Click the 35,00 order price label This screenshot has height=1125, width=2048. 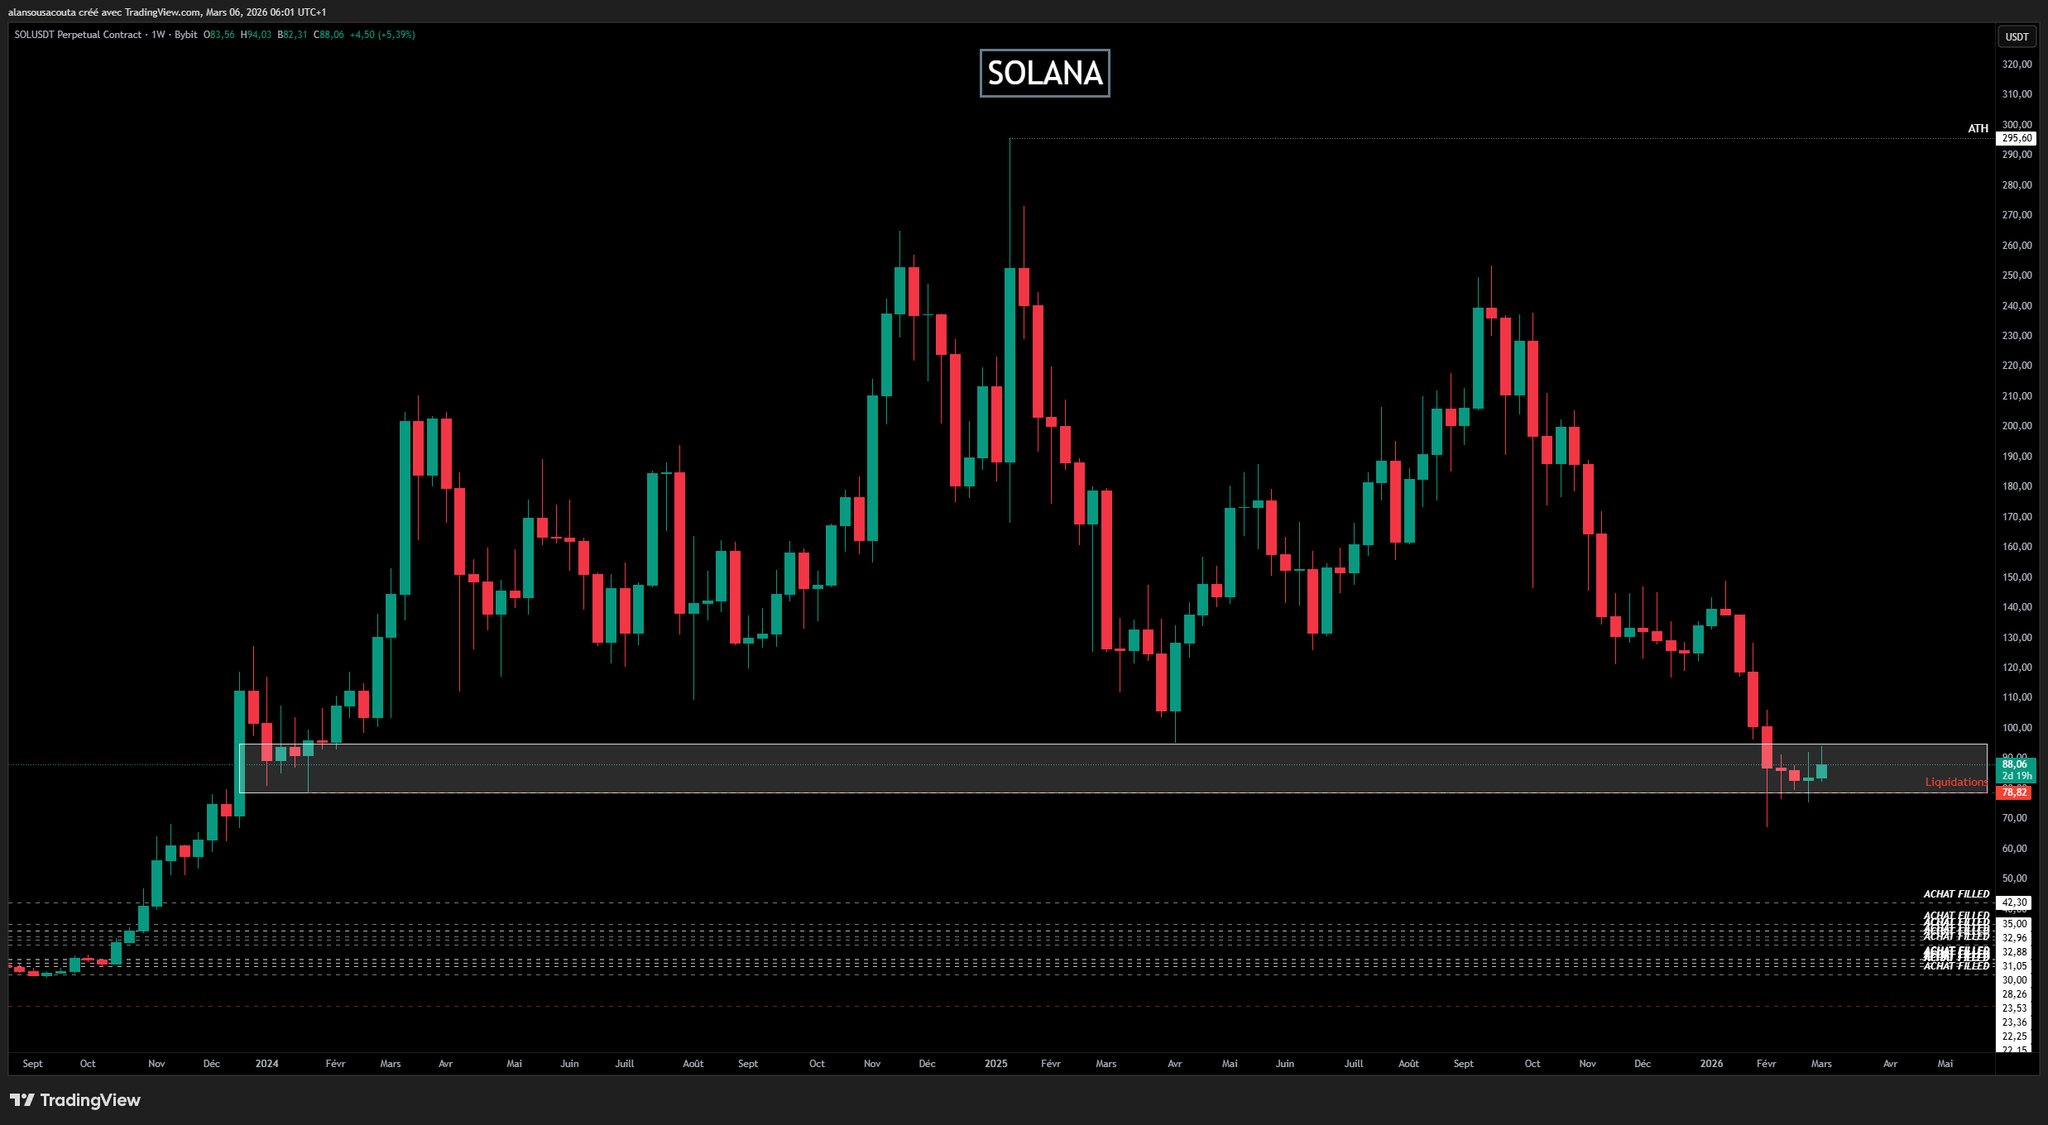point(2014,924)
